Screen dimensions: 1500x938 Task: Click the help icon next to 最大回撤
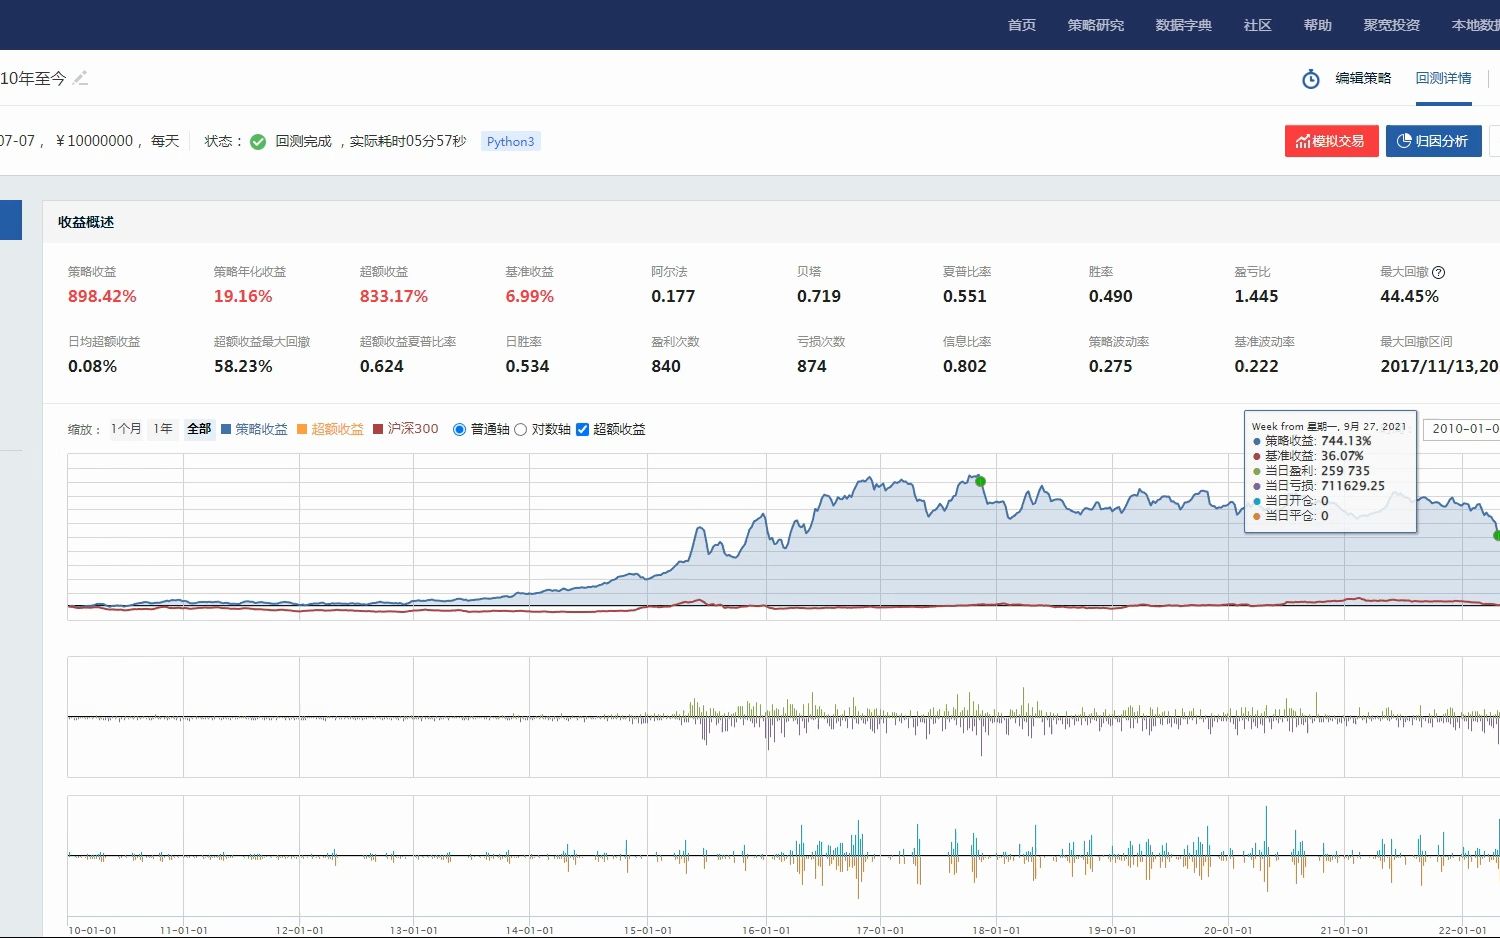1438,272
